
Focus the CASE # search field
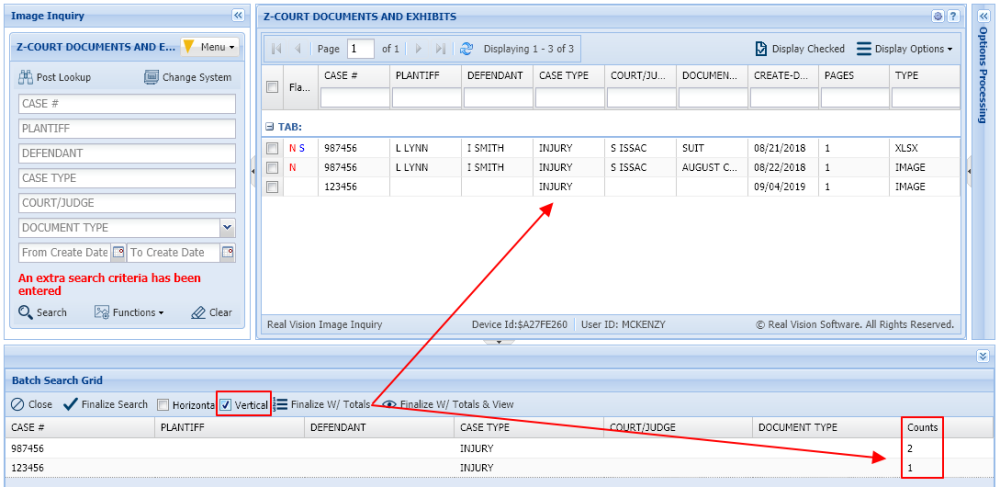click(x=127, y=104)
